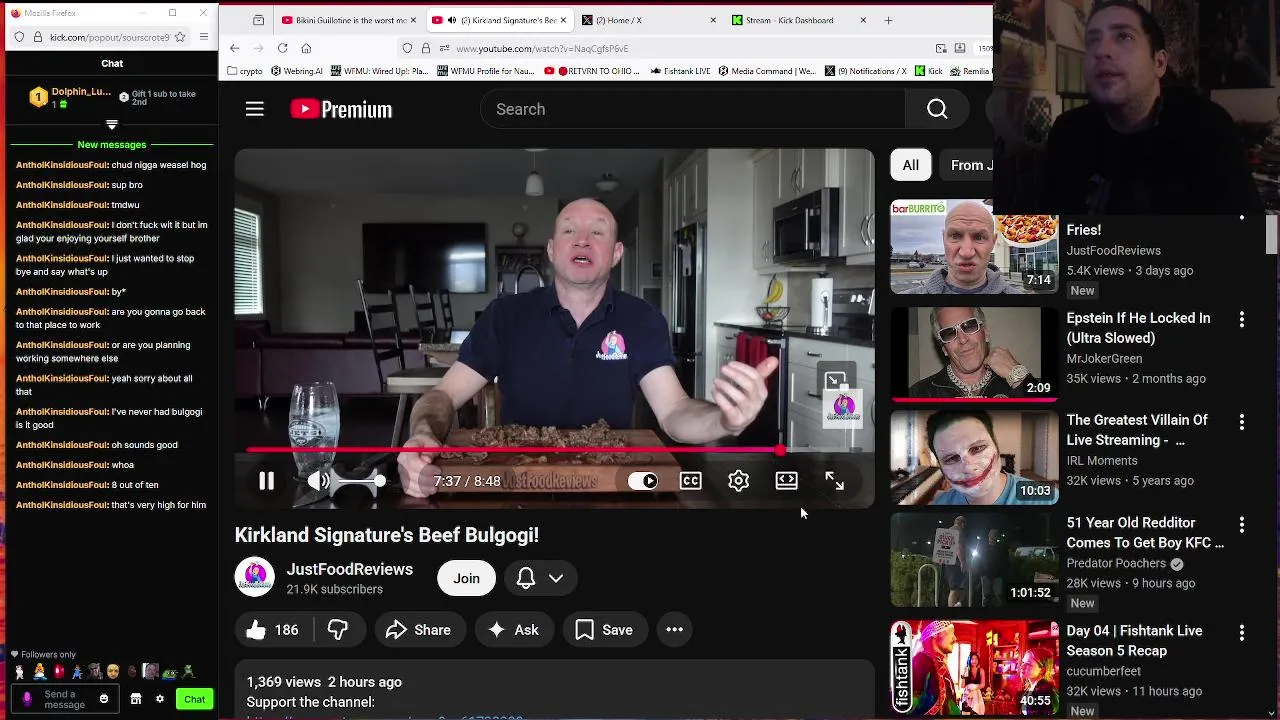Image resolution: width=1280 pixels, height=720 pixels.
Task: Open options menu for 51 Year Old Redditor
Action: [x=1242, y=525]
